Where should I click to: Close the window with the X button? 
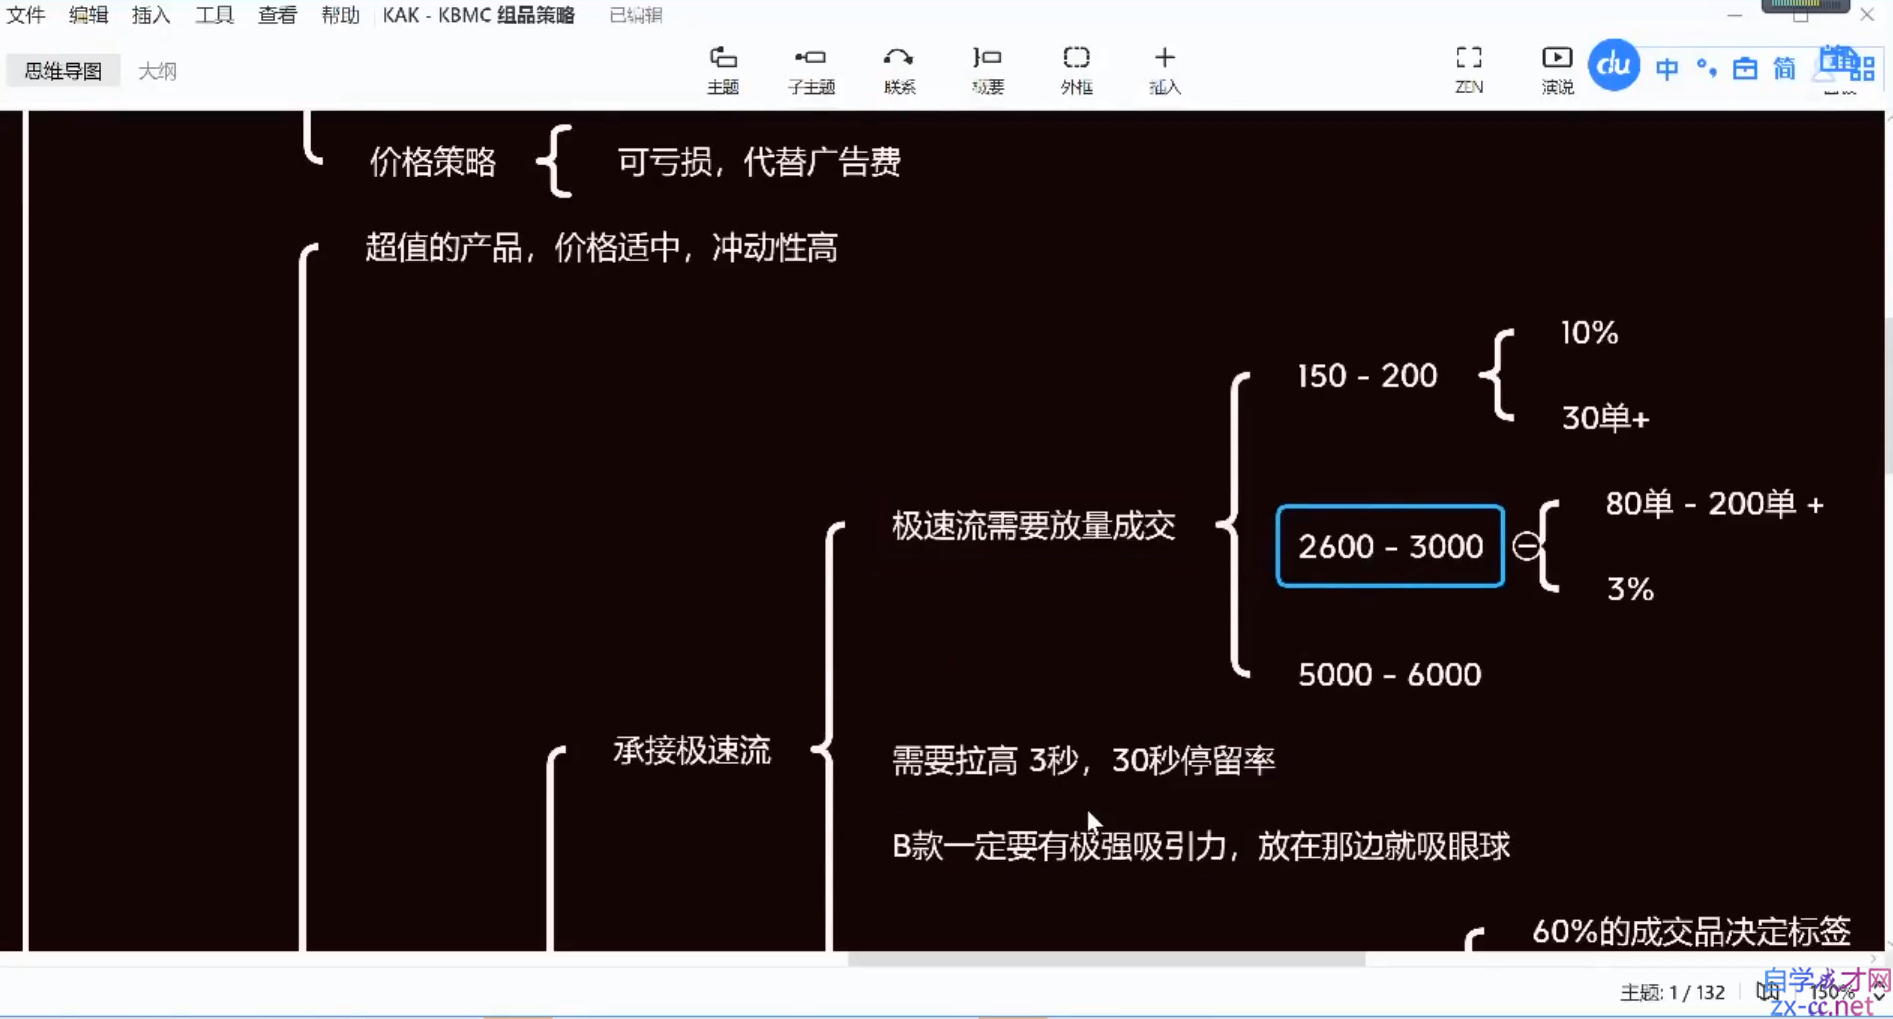[x=1866, y=14]
